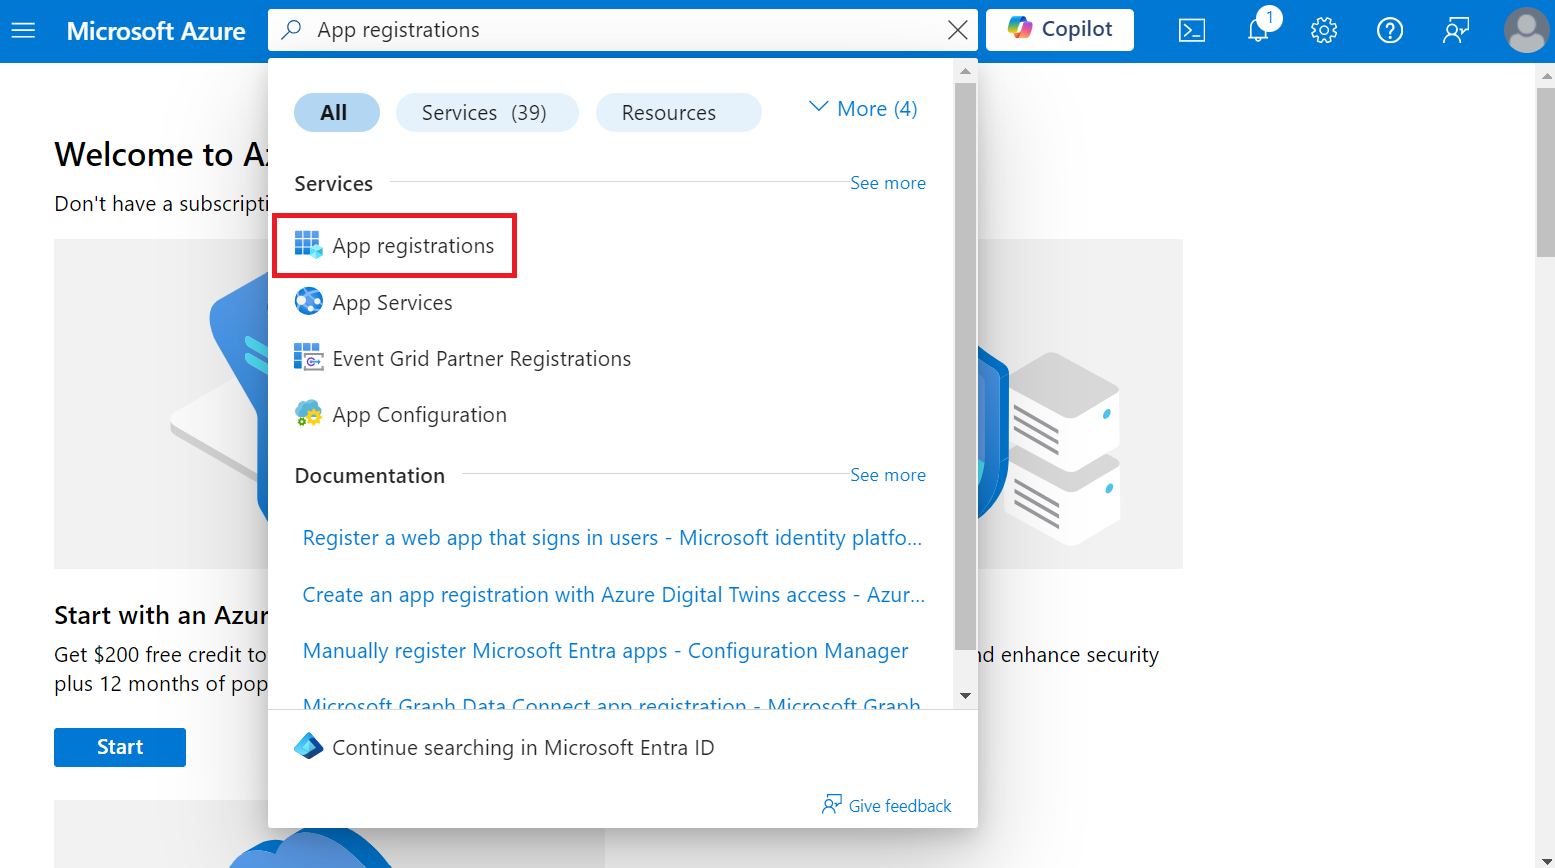This screenshot has width=1555, height=868.
Task: Open the Help question mark icon
Action: tap(1390, 31)
